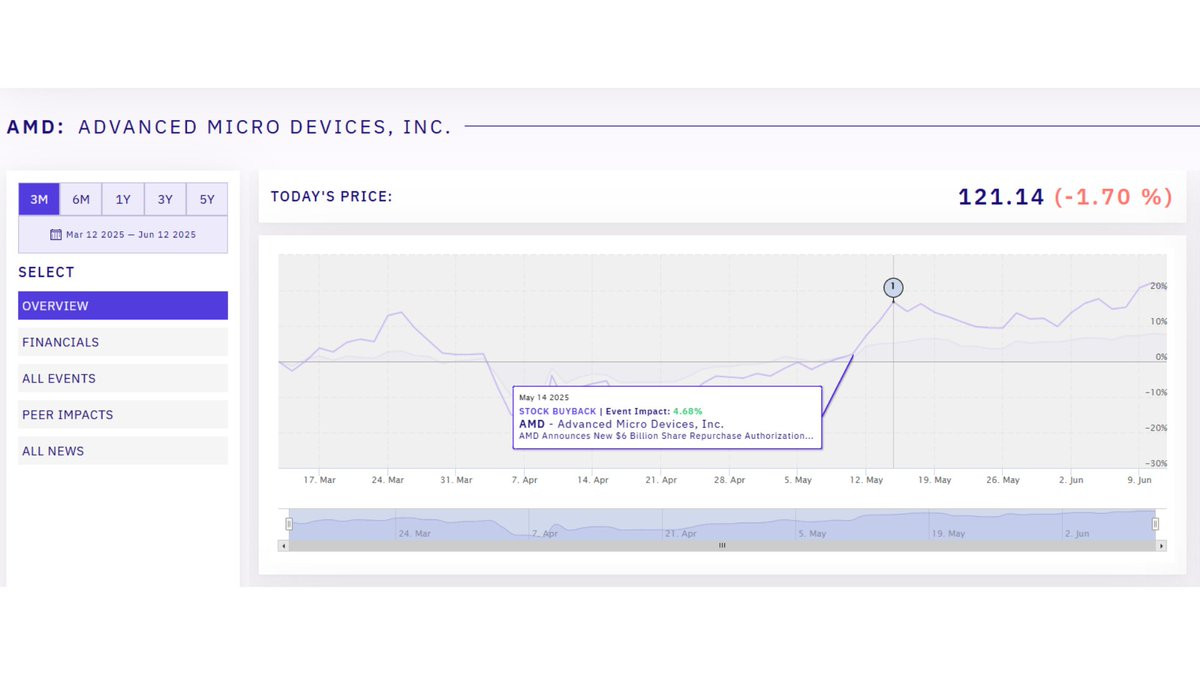Image resolution: width=1200 pixels, height=675 pixels.
Task: Open the All News section
Action: coord(123,451)
